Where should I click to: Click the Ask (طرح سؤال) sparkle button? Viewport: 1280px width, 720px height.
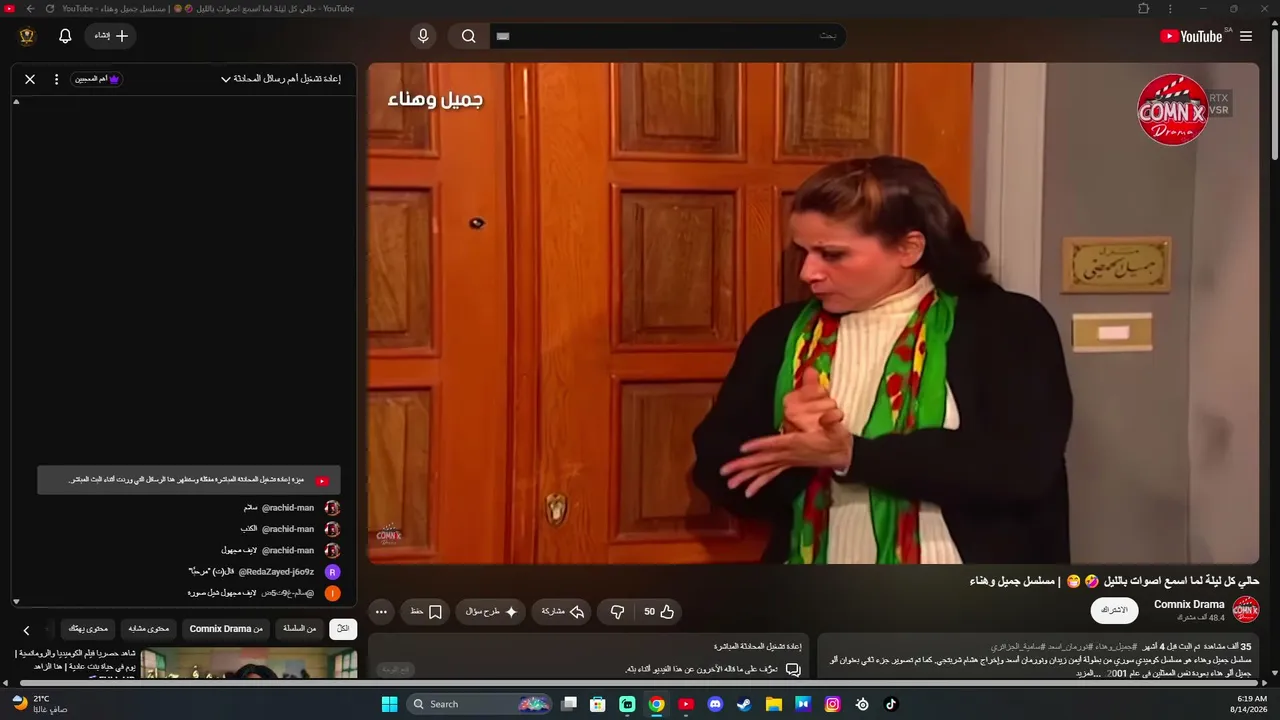tap(491, 612)
